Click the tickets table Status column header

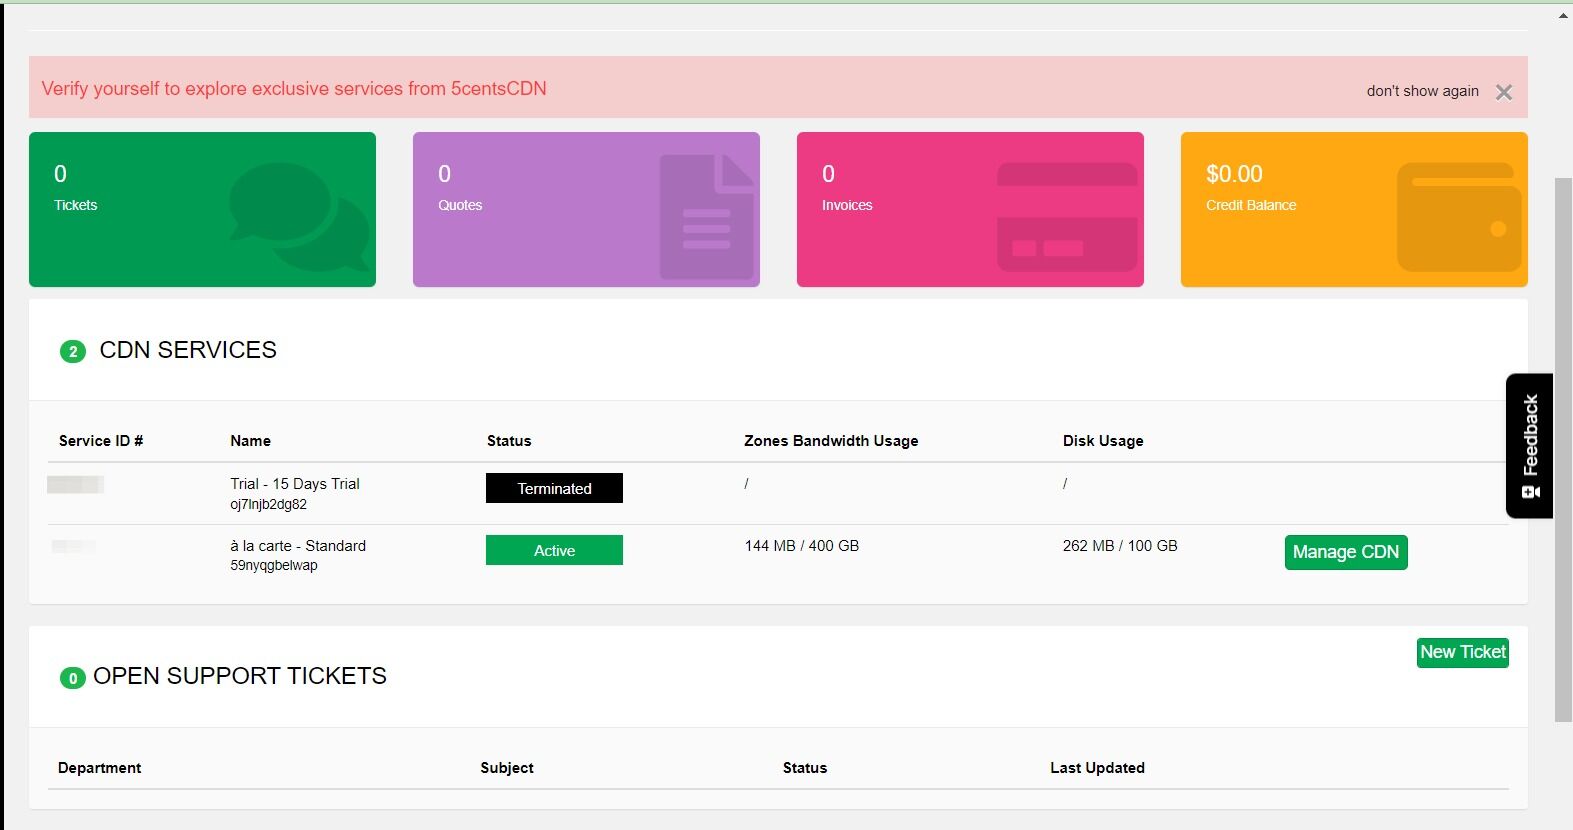[805, 767]
